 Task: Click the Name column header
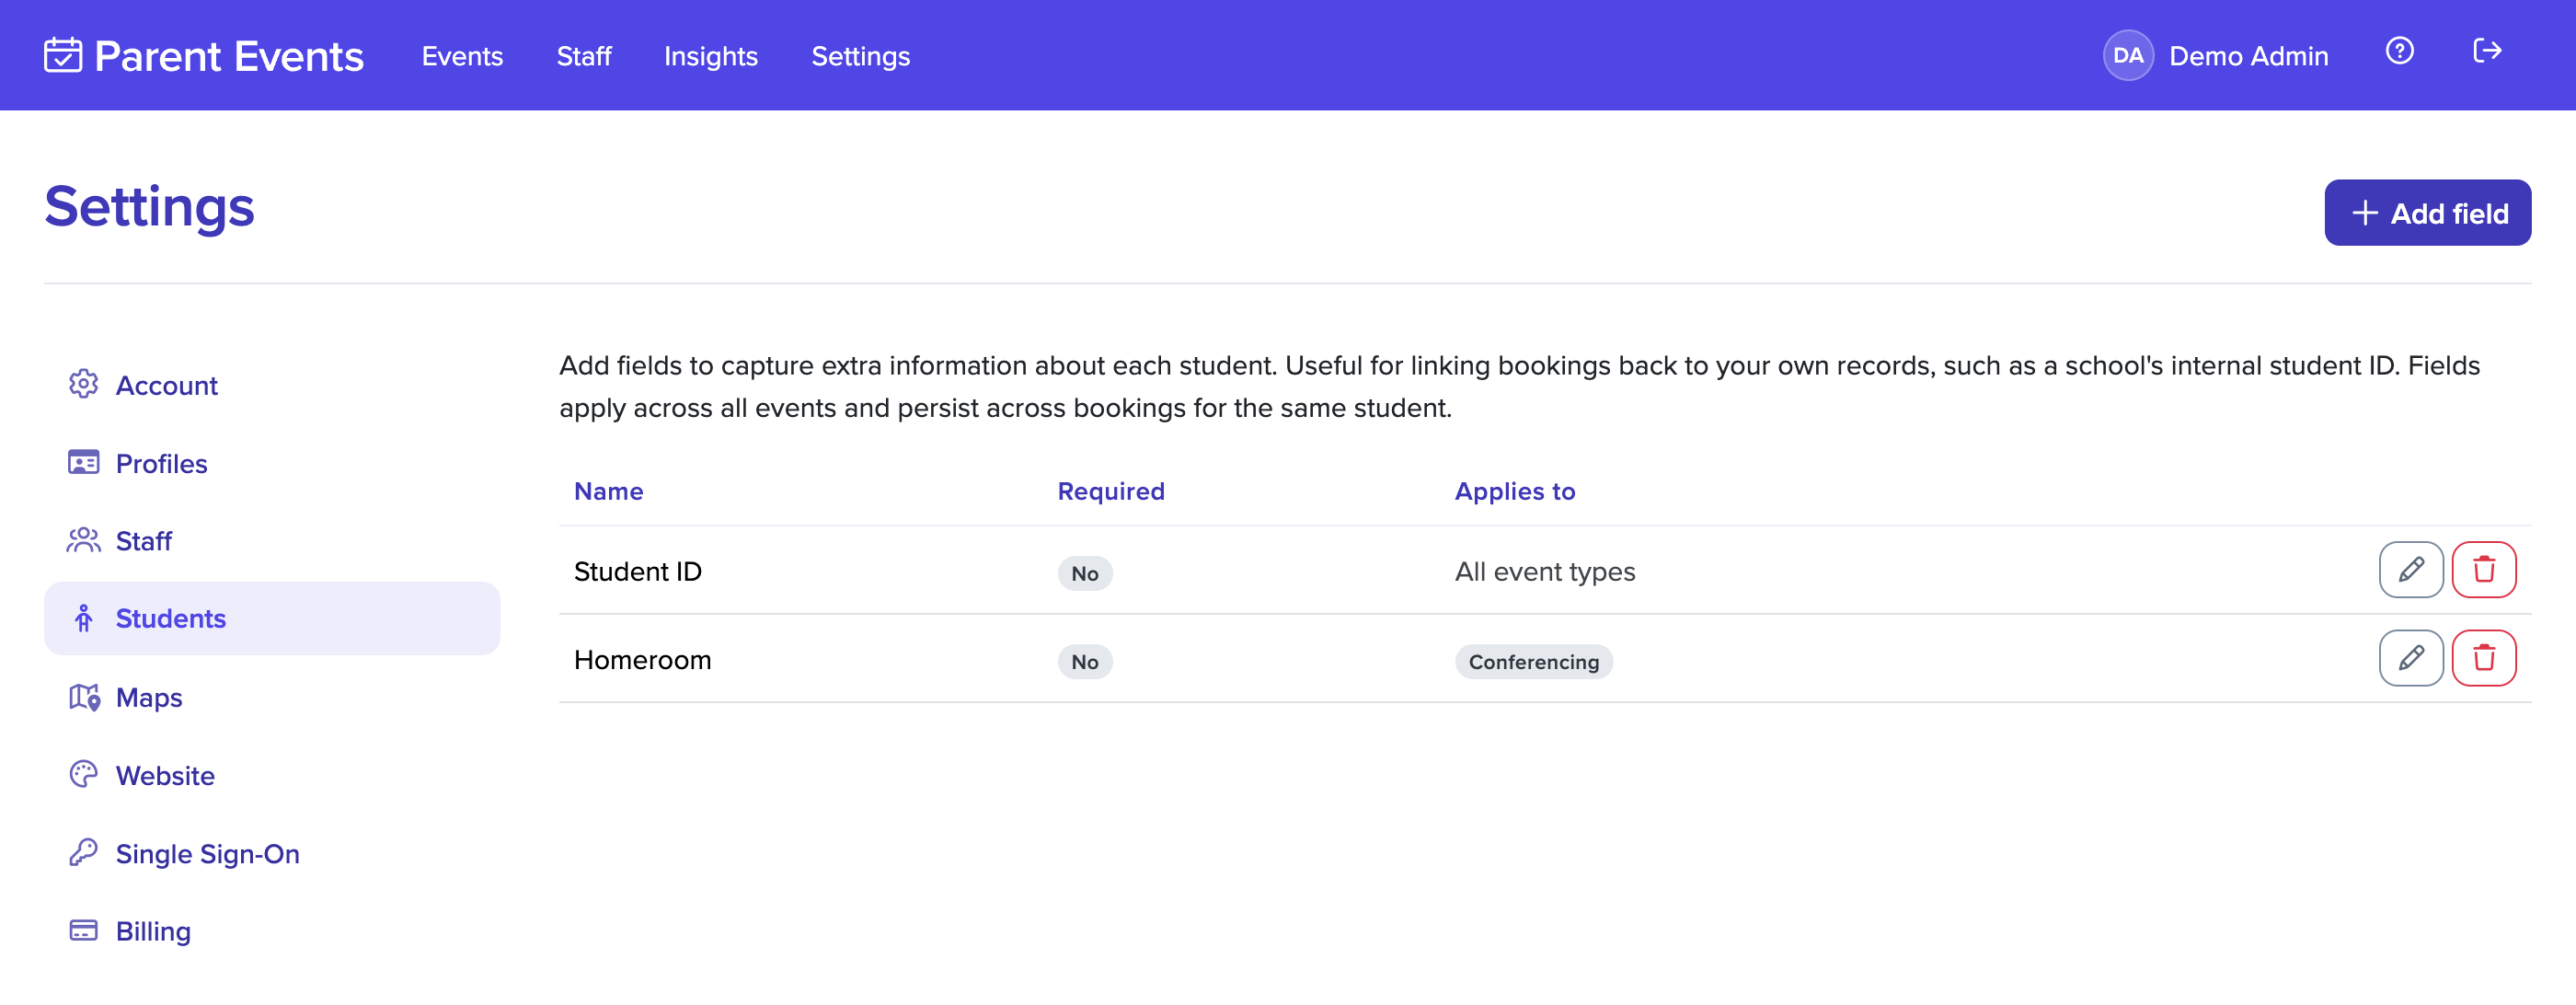click(x=608, y=491)
